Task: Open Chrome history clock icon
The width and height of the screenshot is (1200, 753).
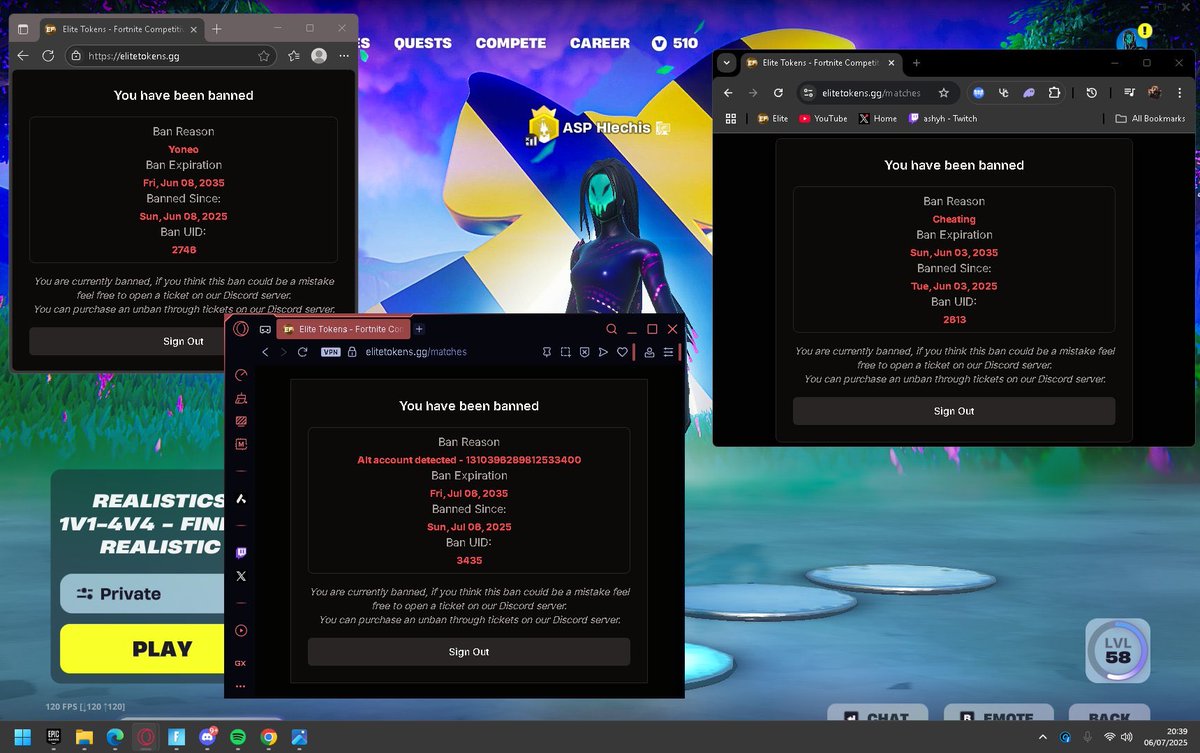Action: [x=1092, y=93]
